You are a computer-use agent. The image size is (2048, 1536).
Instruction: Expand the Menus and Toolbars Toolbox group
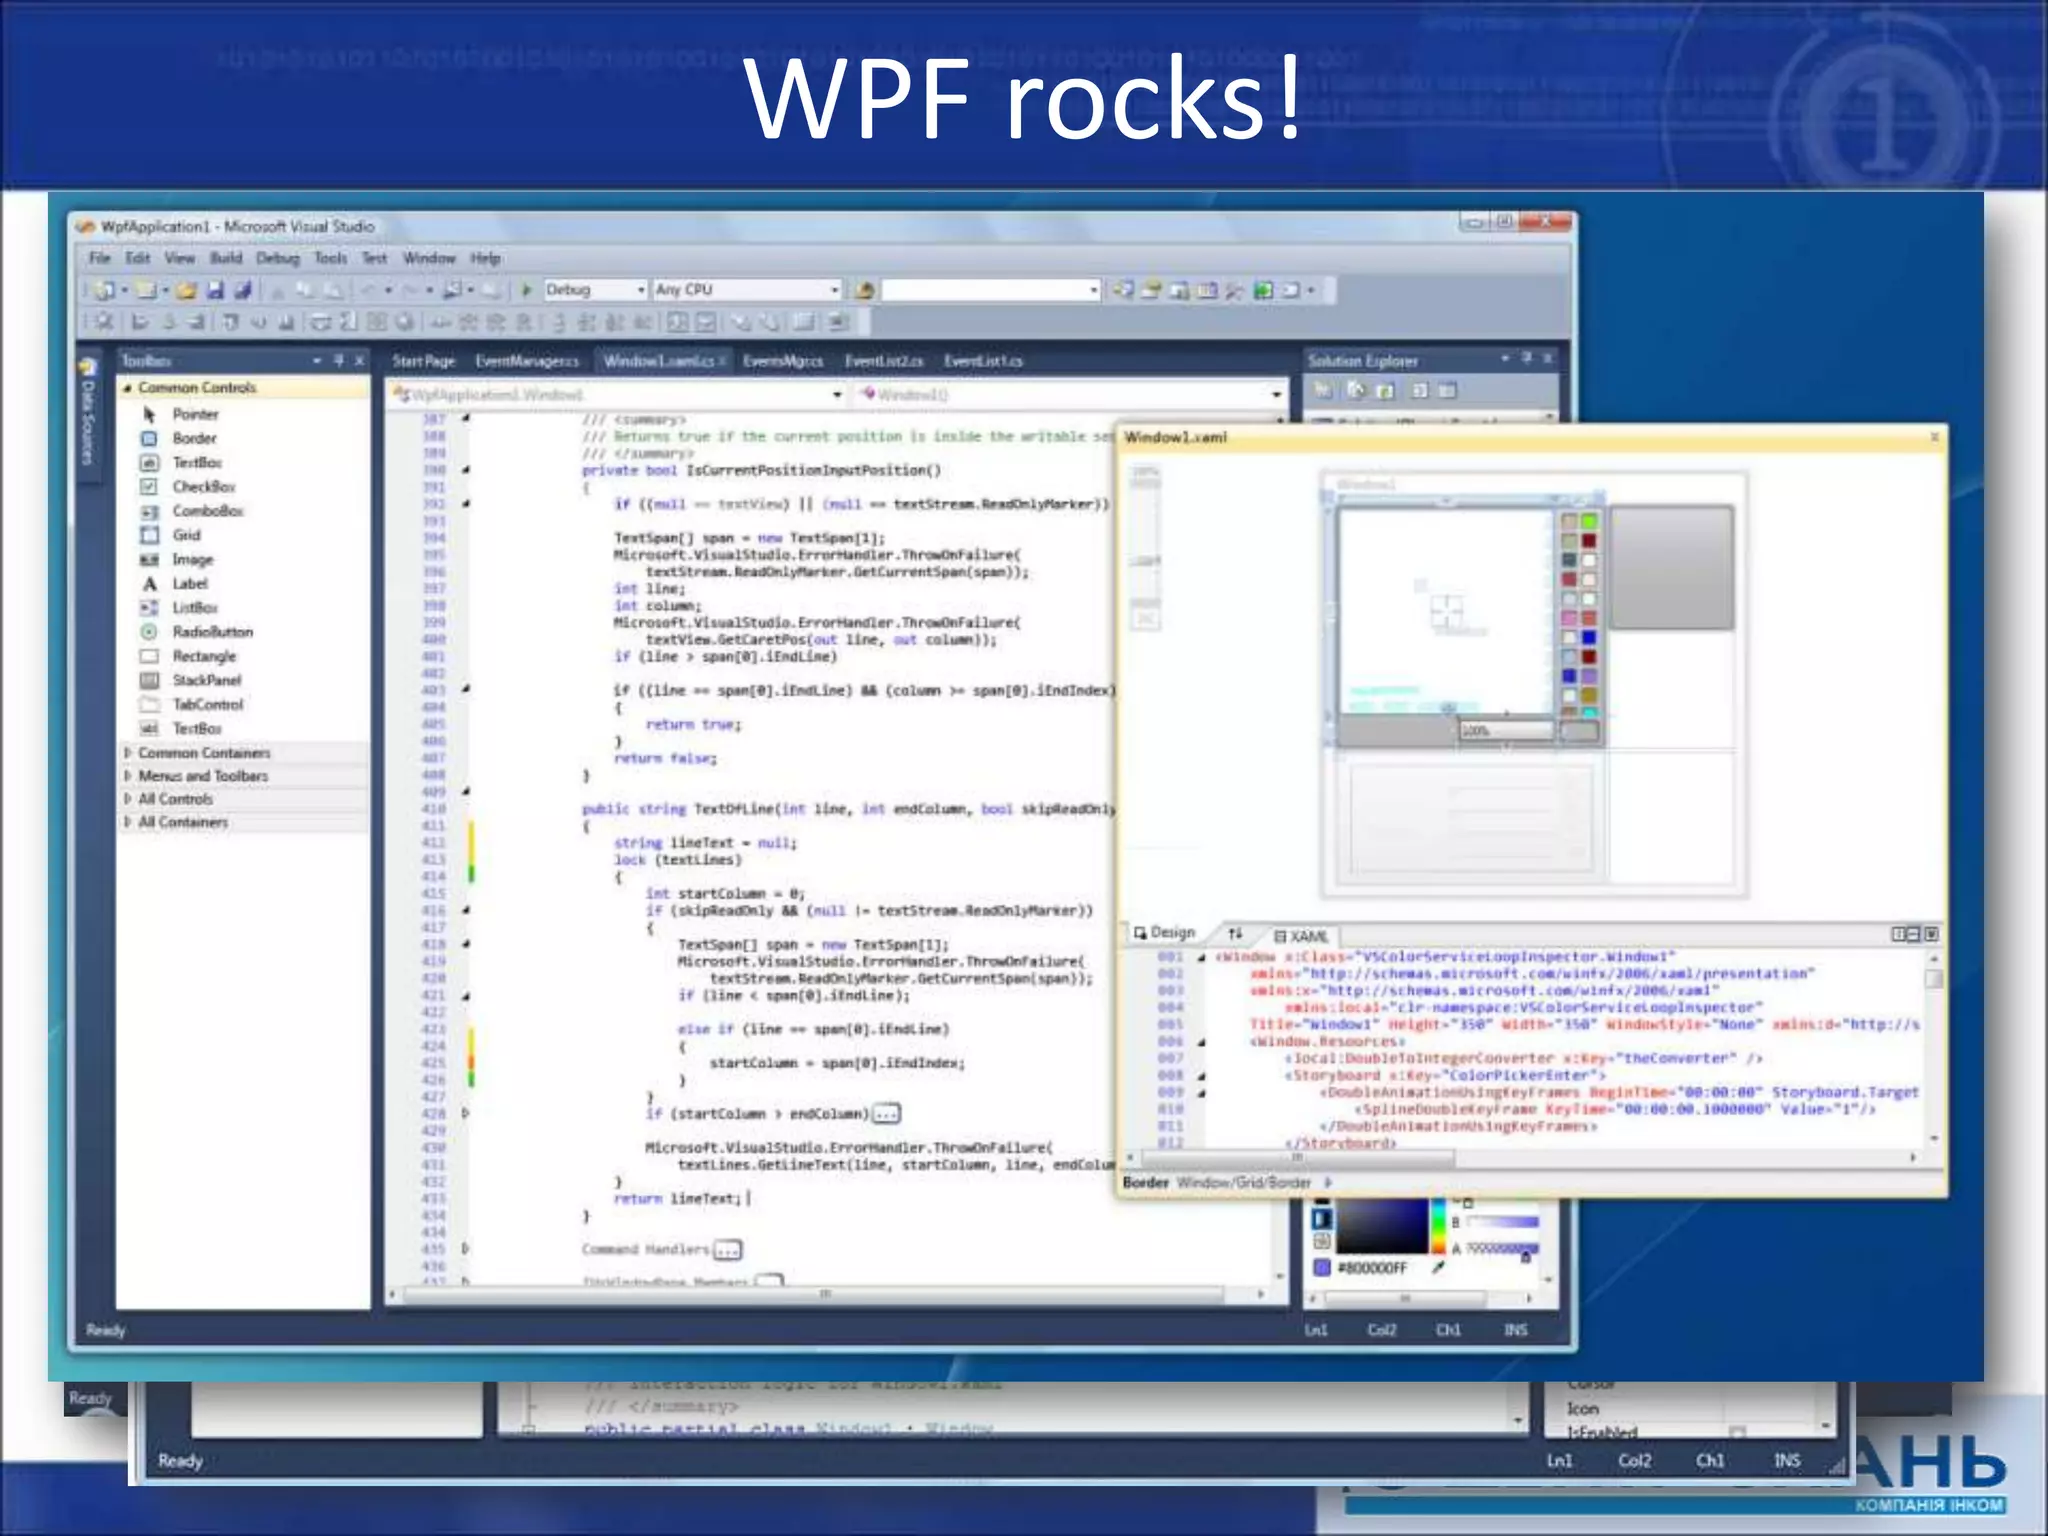tap(127, 776)
